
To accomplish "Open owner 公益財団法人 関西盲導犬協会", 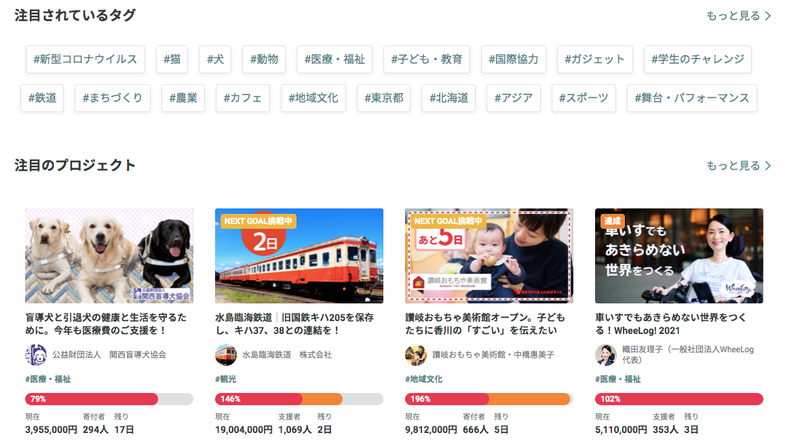I will coord(109,355).
